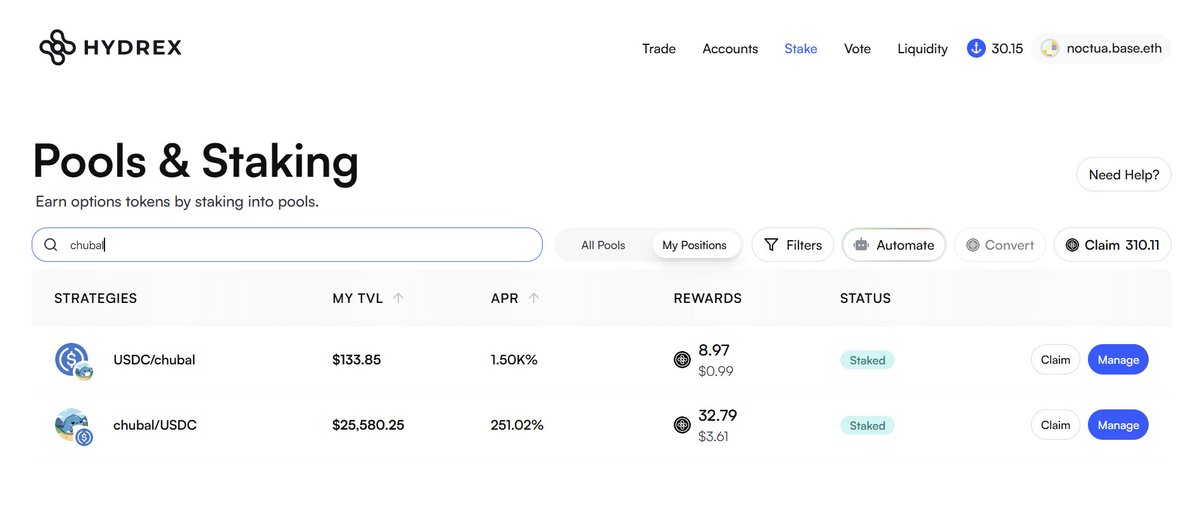Go to the Stake page

tap(801, 48)
